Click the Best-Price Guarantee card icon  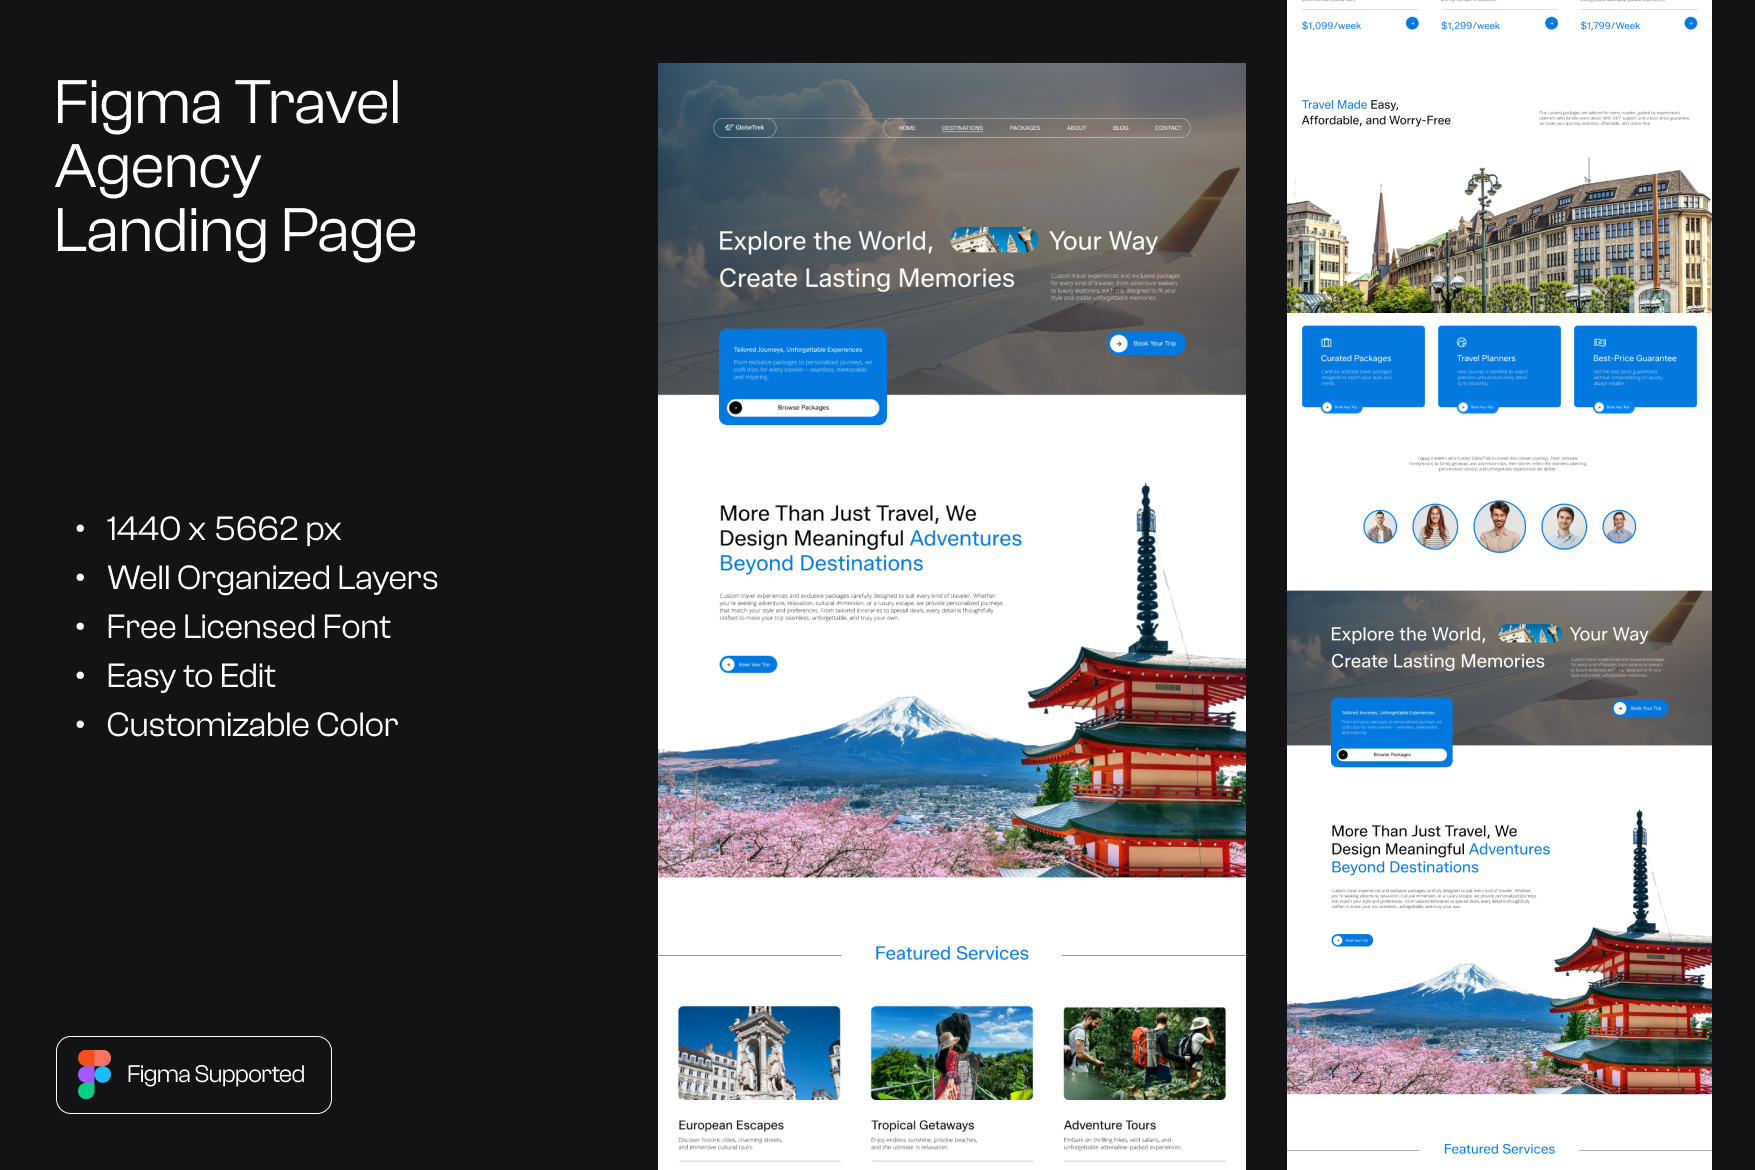1600,342
